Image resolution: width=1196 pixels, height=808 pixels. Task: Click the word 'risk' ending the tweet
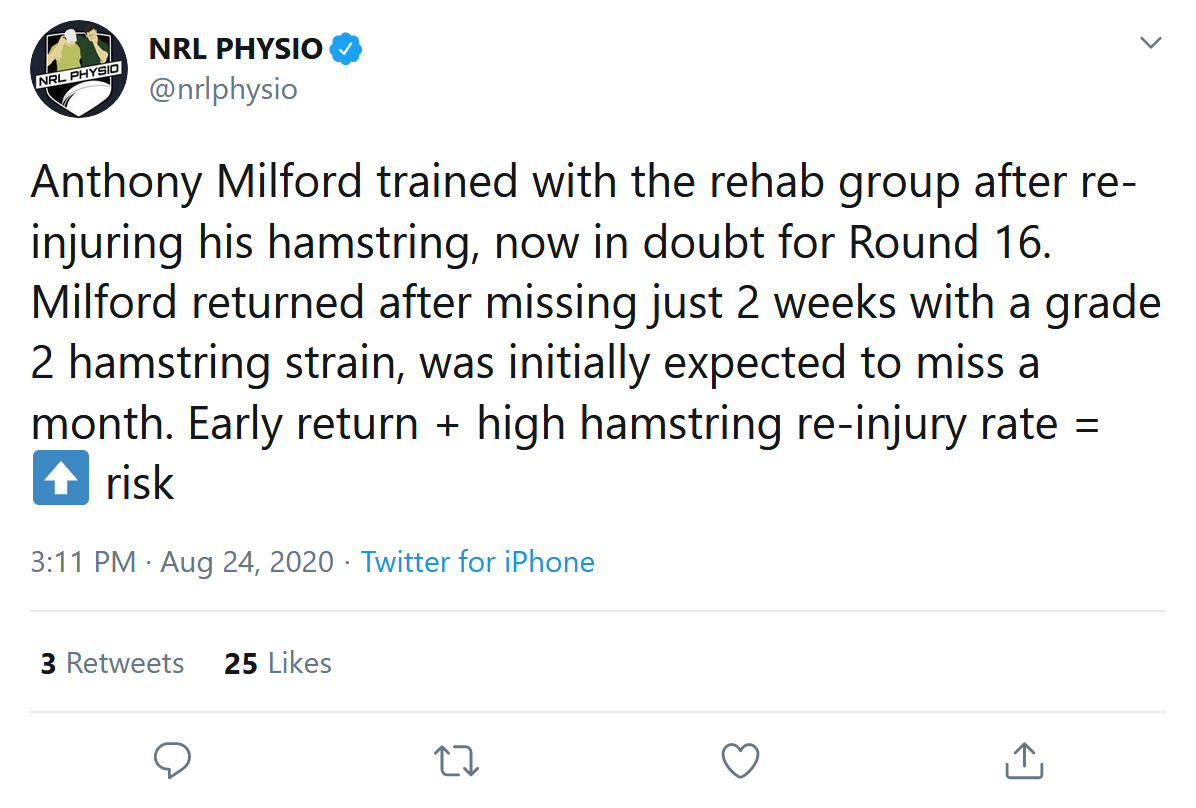(140, 483)
